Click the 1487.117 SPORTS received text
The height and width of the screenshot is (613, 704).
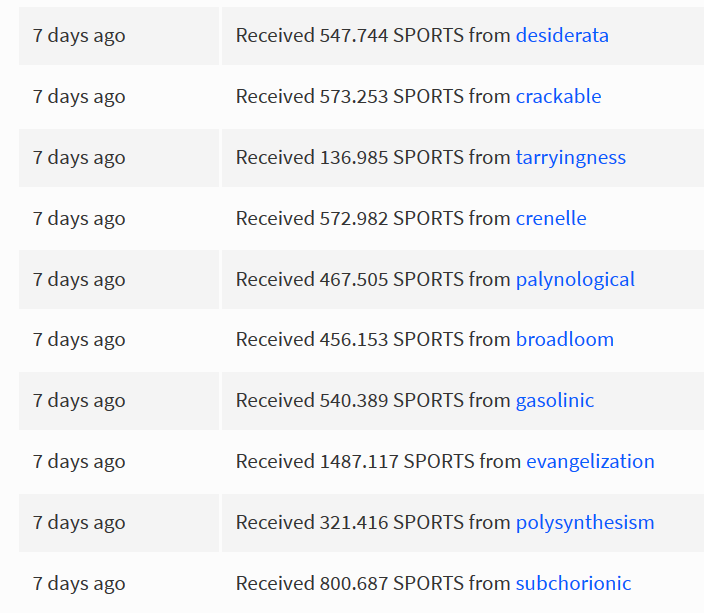click(445, 462)
